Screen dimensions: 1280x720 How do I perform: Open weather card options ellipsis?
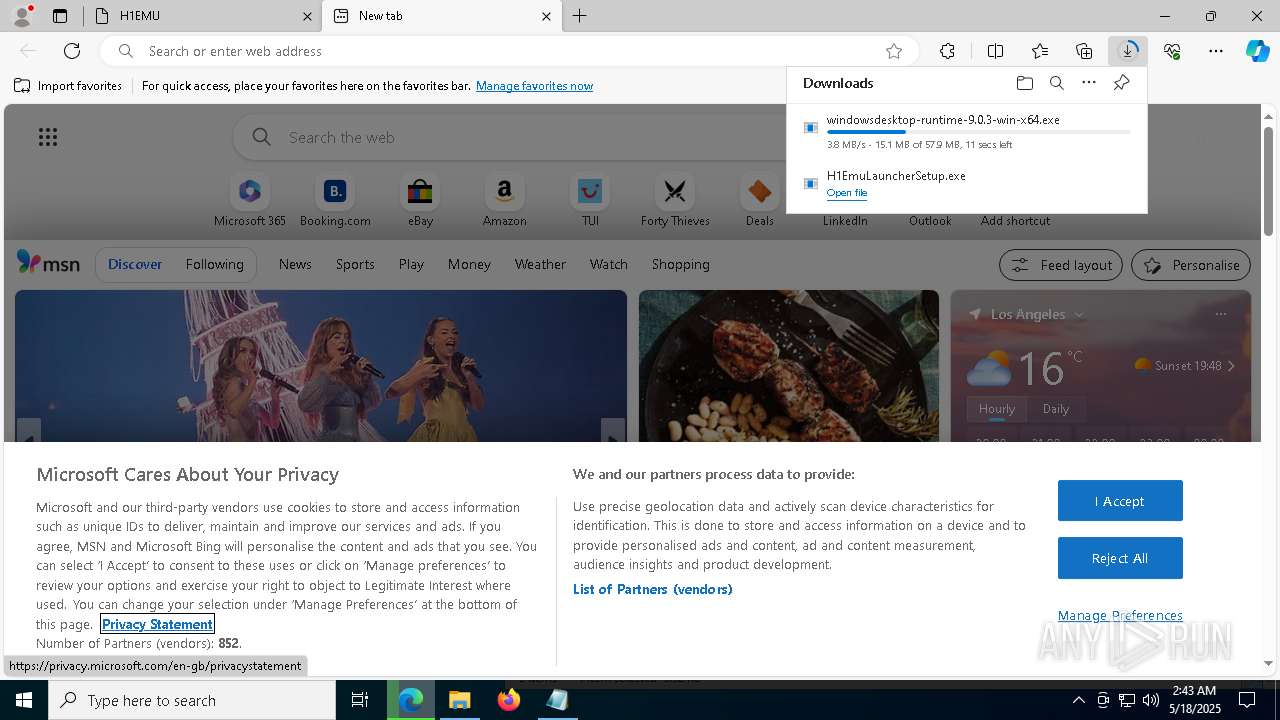click(x=1220, y=314)
